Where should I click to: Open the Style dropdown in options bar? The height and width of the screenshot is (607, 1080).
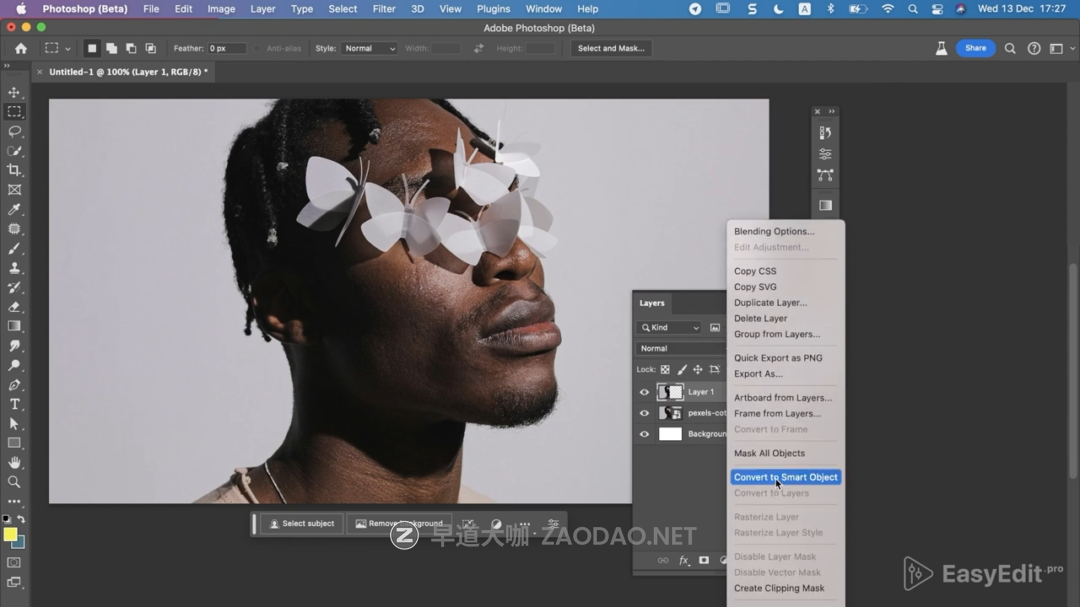click(369, 48)
